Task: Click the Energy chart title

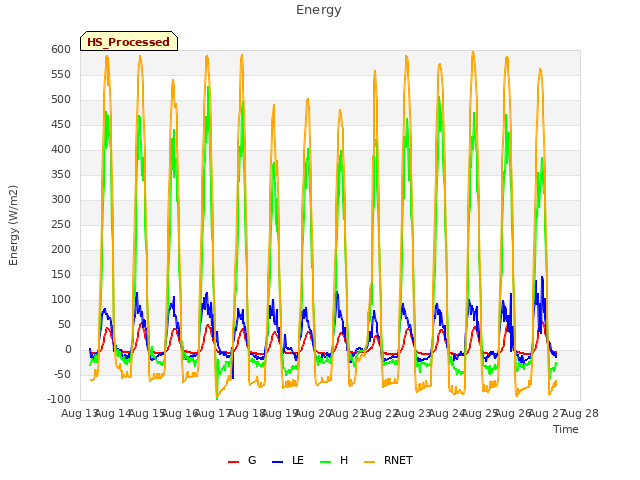Action: [319, 10]
